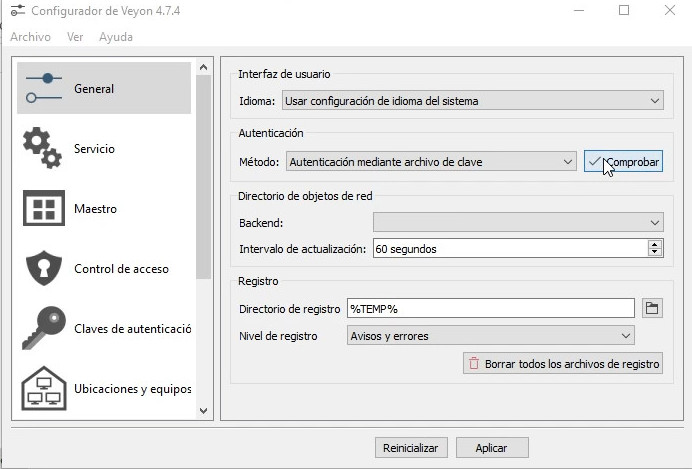
Task: Open the Archivo menu
Action: (30, 37)
